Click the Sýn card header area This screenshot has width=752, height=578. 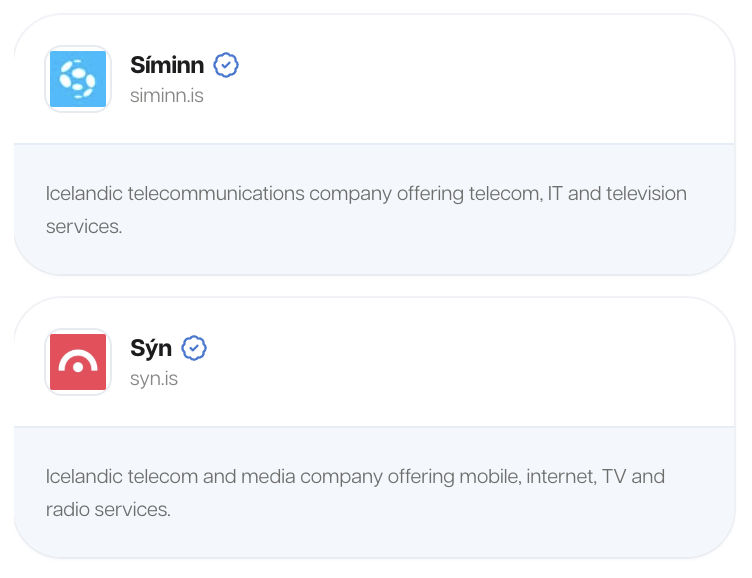375,362
